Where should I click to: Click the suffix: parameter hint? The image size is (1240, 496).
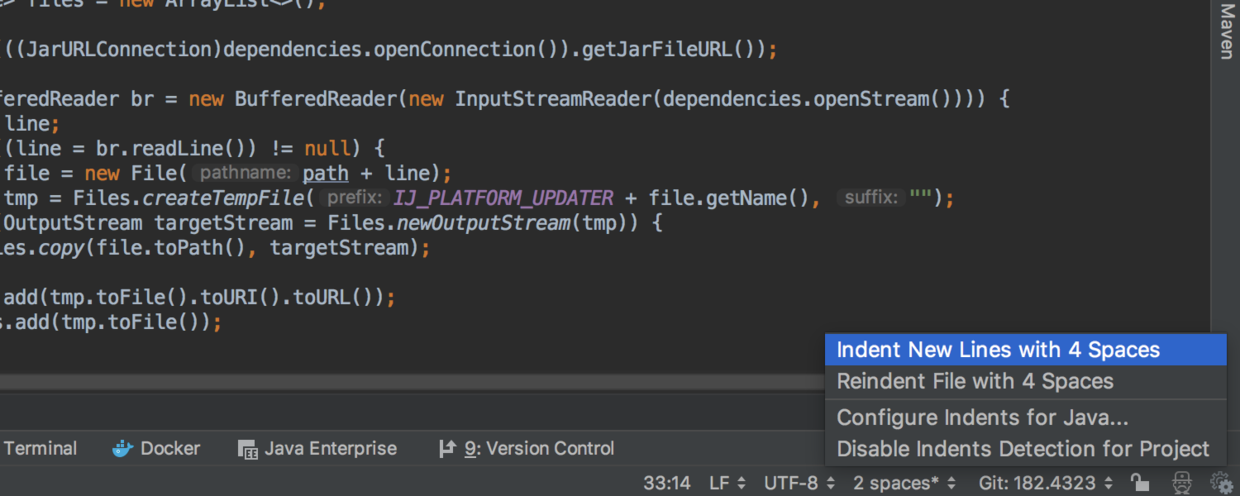[869, 198]
